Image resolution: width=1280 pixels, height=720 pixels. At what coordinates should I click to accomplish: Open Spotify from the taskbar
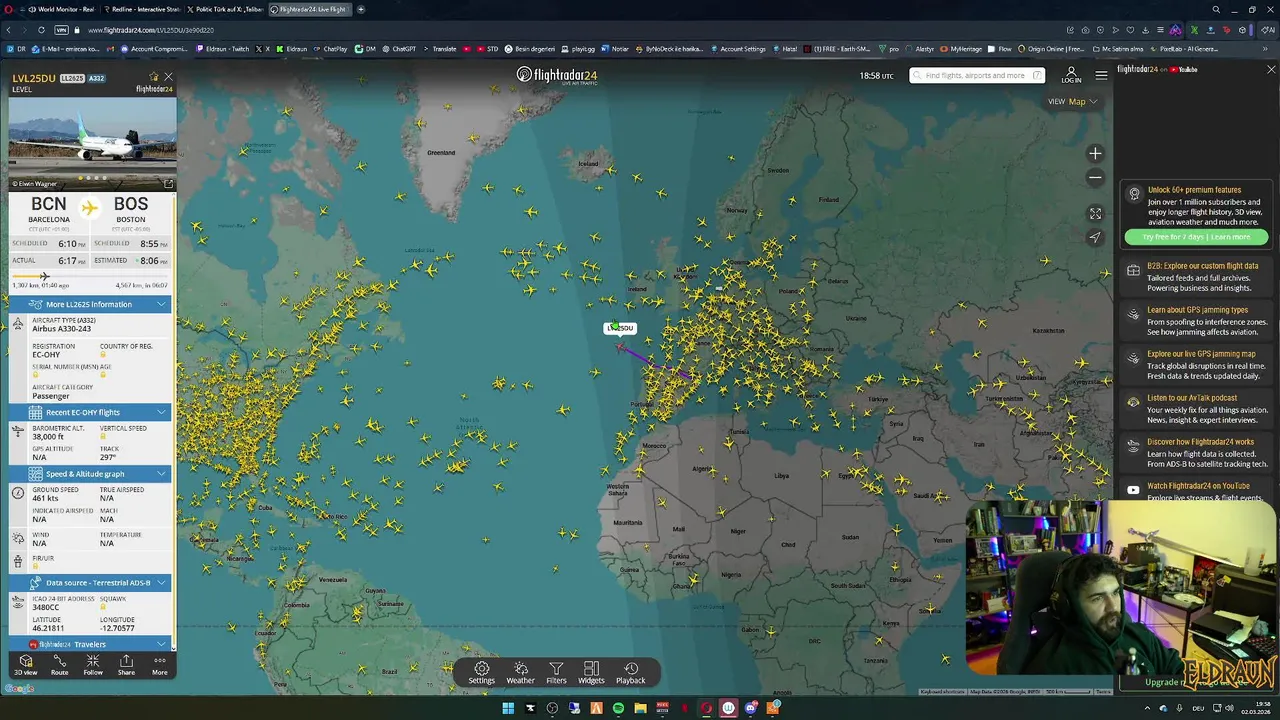(x=618, y=708)
